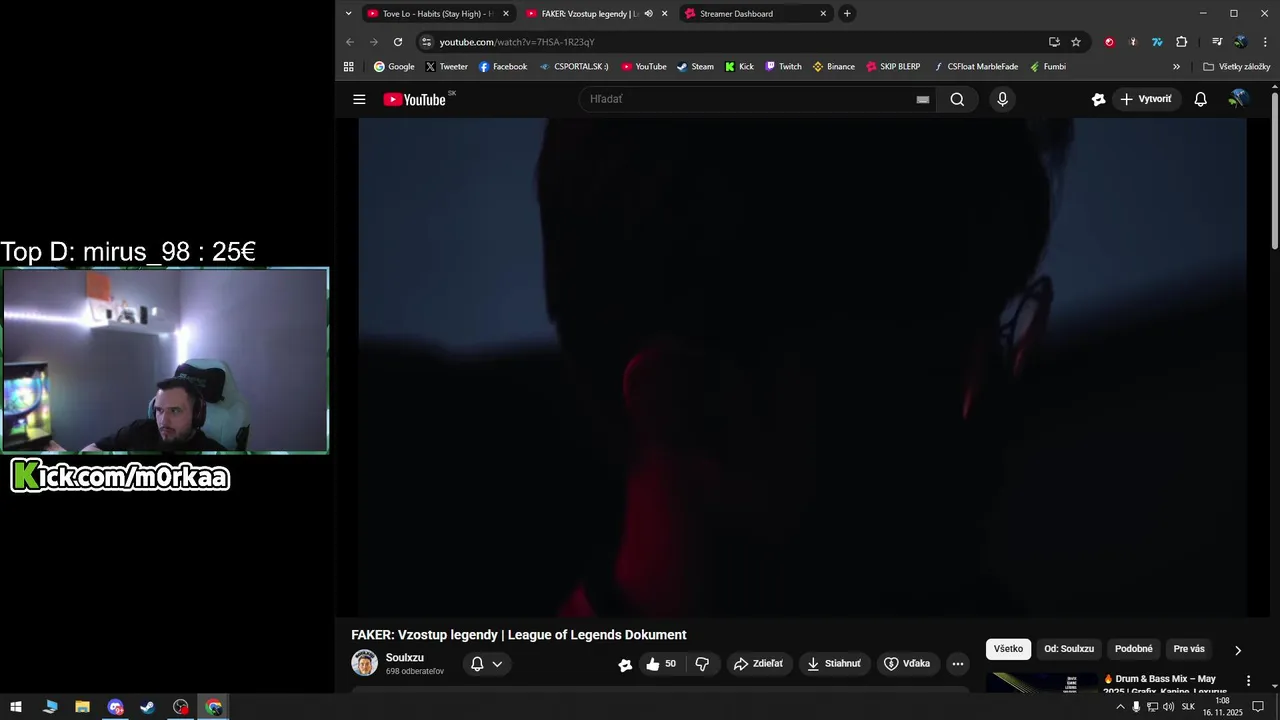Image resolution: width=1280 pixels, height=720 pixels.
Task: Like the video with thumbs-up button
Action: (661, 664)
